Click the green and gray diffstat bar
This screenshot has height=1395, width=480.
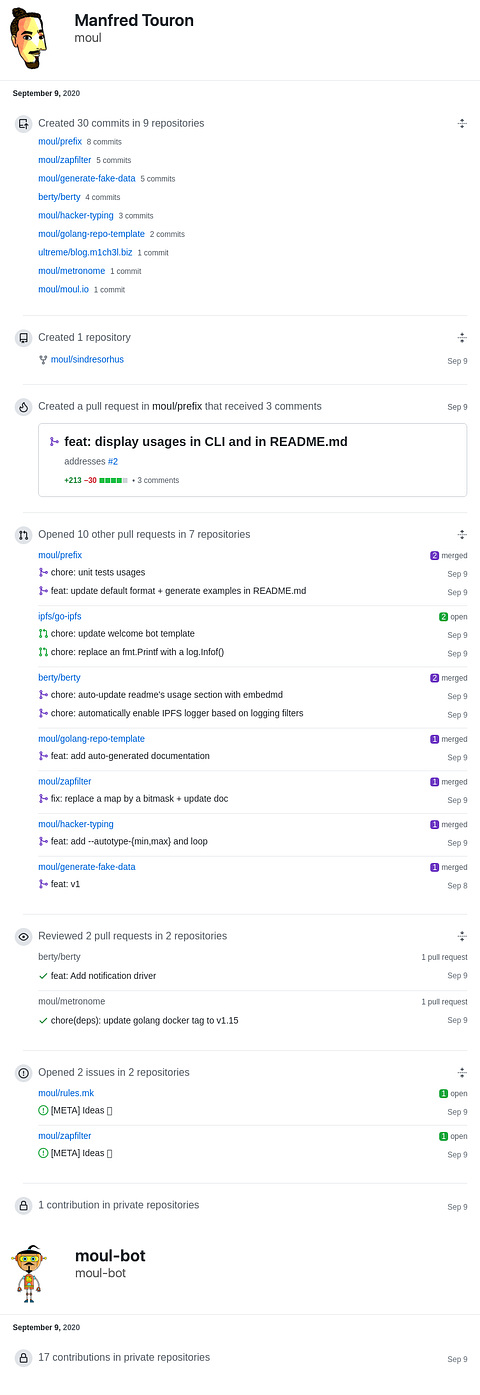114,480
